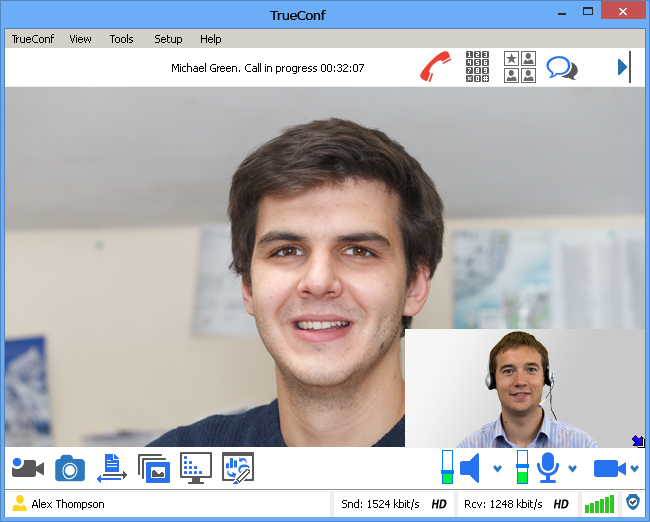Mute the speaker output
The height and width of the screenshot is (522, 650).
pos(470,468)
